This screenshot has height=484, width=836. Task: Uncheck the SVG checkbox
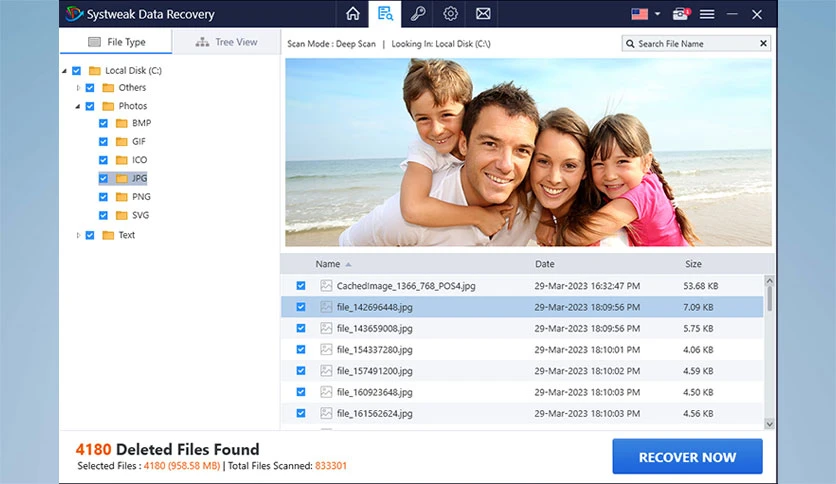tap(103, 215)
